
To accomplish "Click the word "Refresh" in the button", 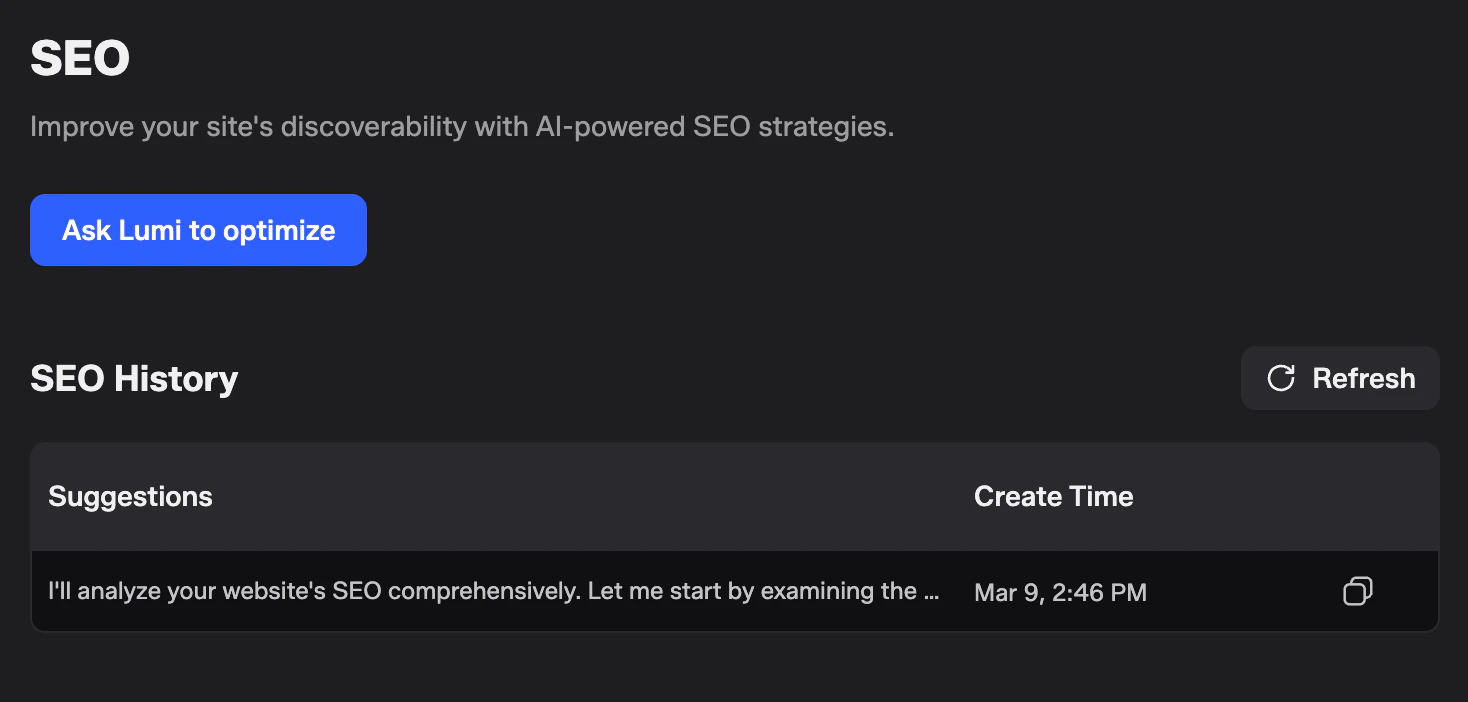I will click(x=1363, y=378).
